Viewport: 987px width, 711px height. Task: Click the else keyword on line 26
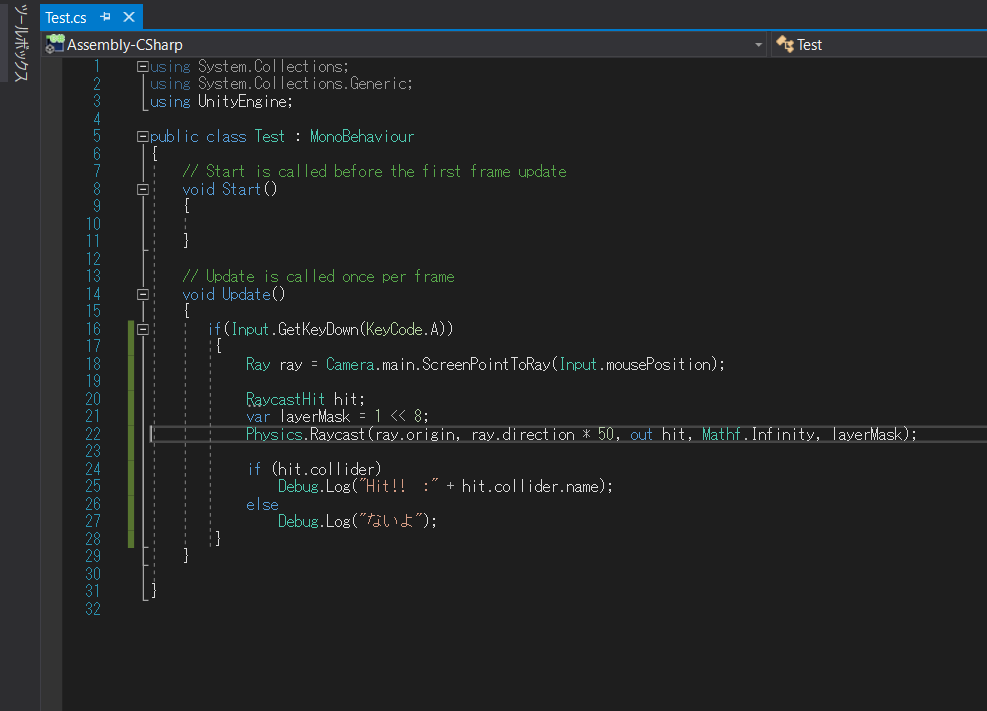tap(262, 504)
